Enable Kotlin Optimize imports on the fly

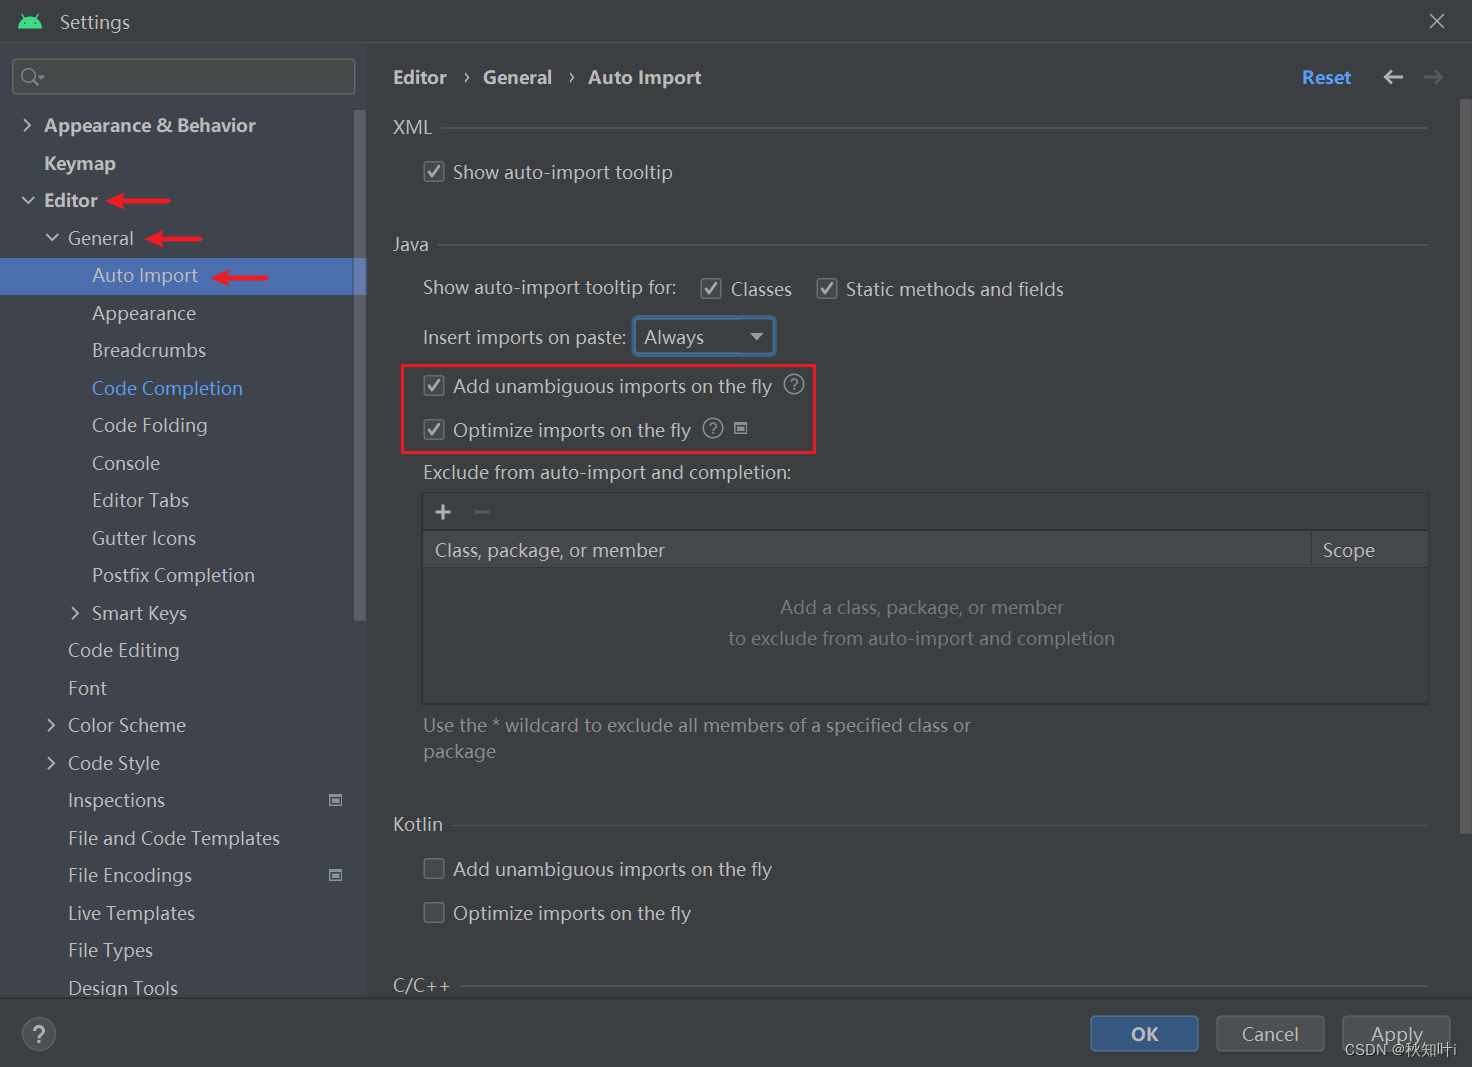tap(434, 913)
